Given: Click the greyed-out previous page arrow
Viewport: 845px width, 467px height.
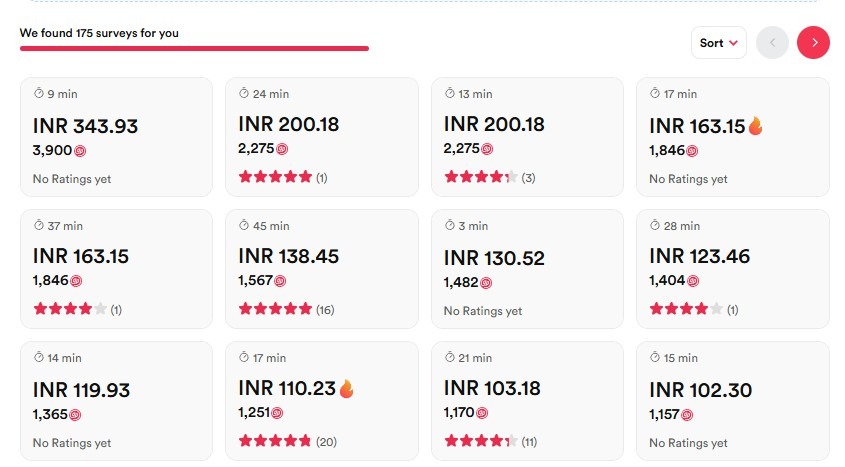Looking at the screenshot, I should coord(772,43).
